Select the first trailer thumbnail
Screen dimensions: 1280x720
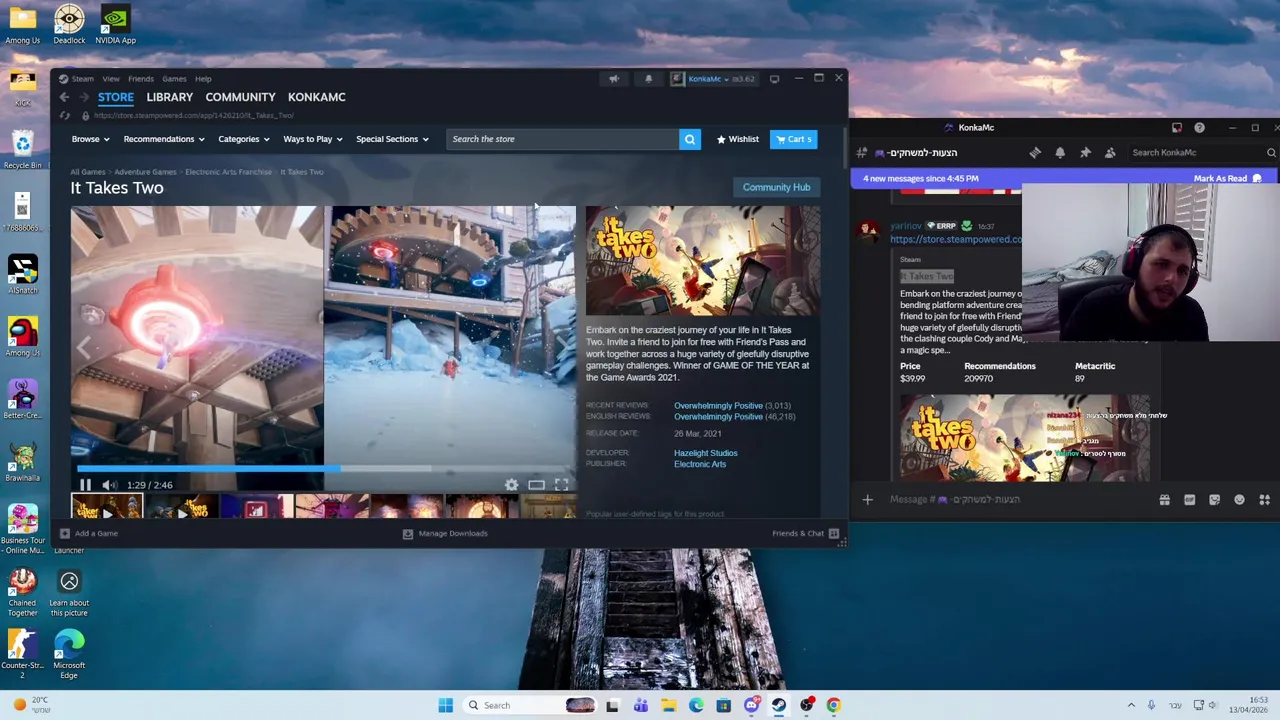point(107,507)
